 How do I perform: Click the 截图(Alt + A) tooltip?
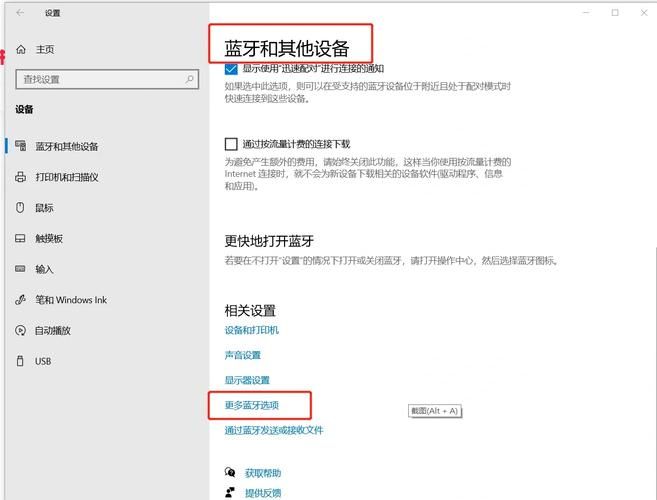(435, 411)
